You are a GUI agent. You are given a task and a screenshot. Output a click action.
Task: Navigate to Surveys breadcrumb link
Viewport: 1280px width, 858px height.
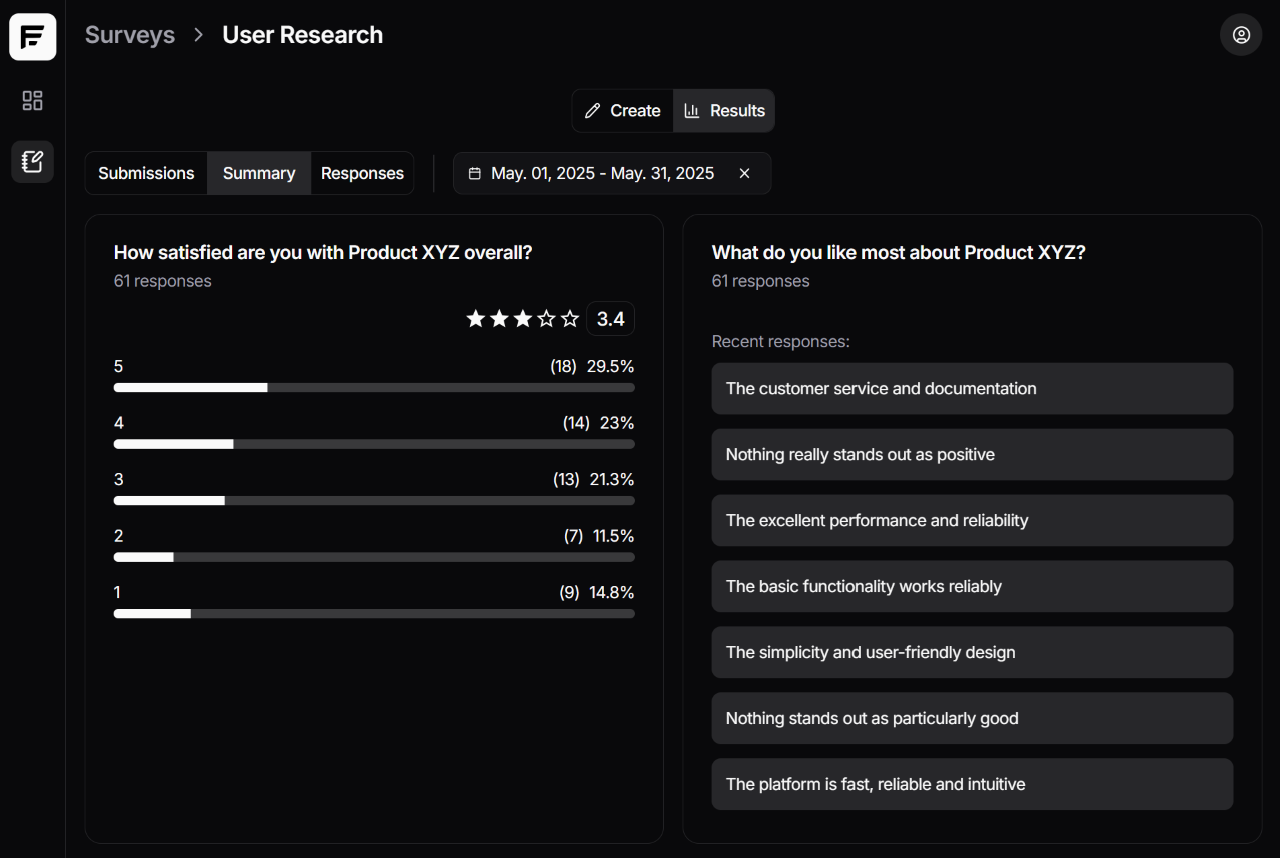click(x=130, y=35)
